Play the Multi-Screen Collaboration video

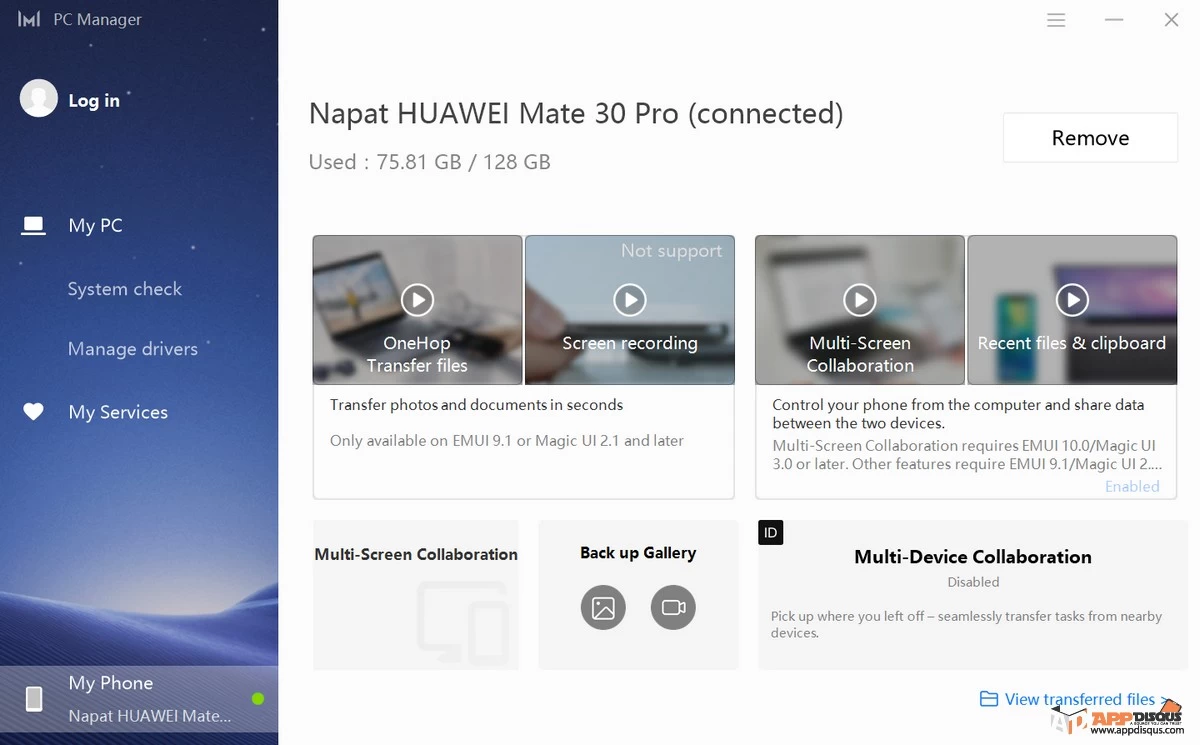tap(859, 299)
